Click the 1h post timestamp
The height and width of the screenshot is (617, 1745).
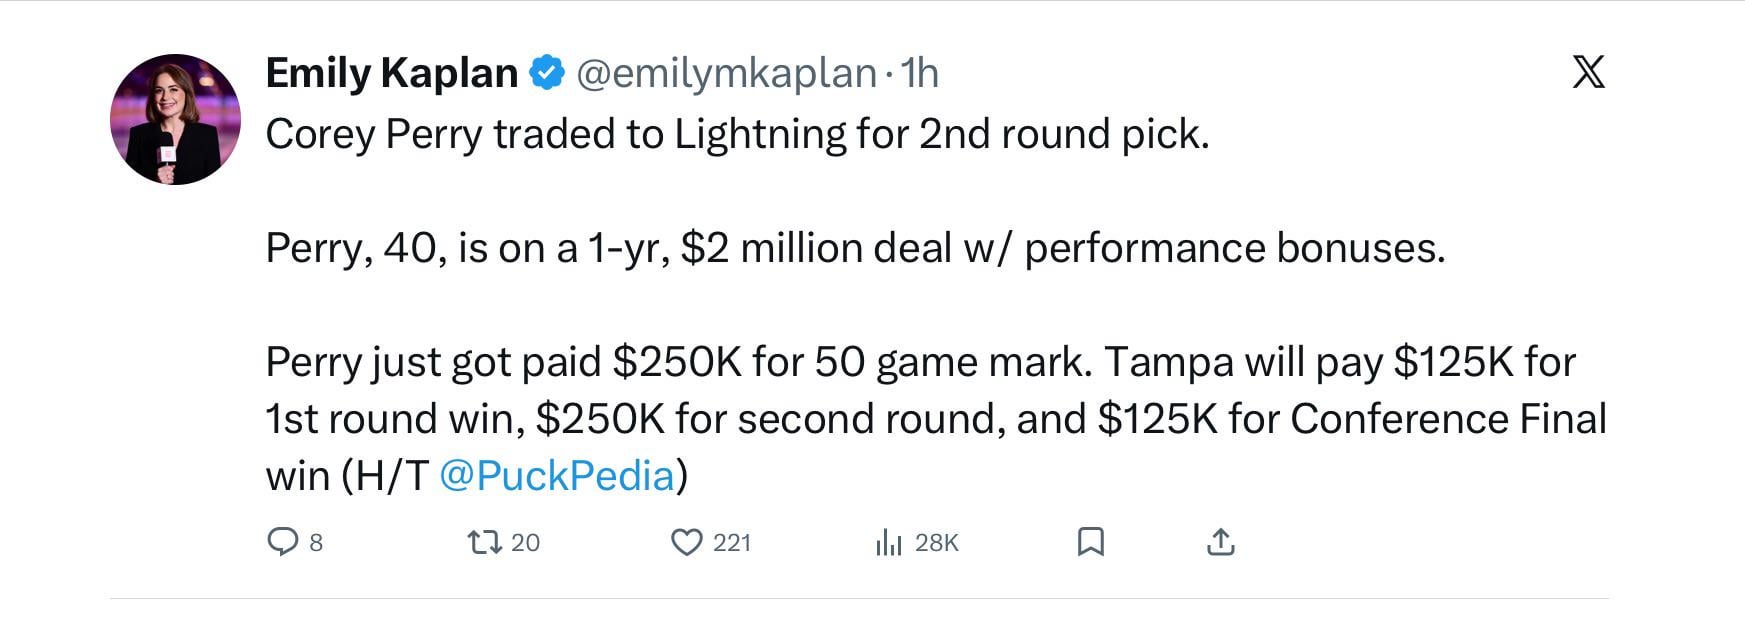tap(920, 73)
